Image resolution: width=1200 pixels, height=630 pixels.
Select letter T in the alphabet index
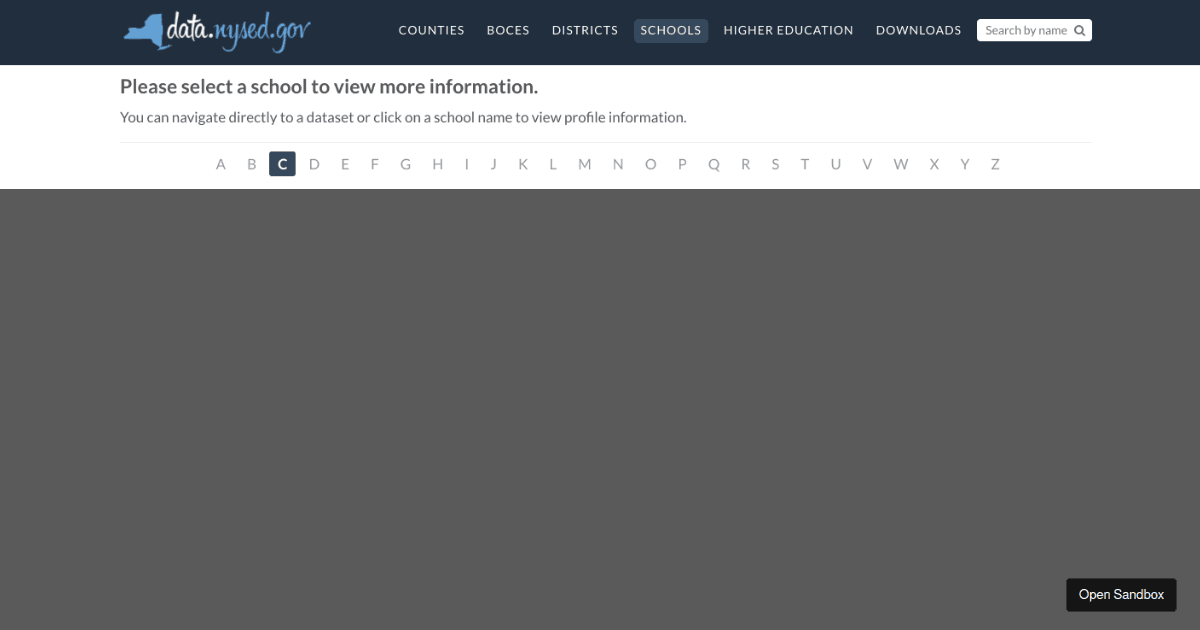tap(805, 163)
